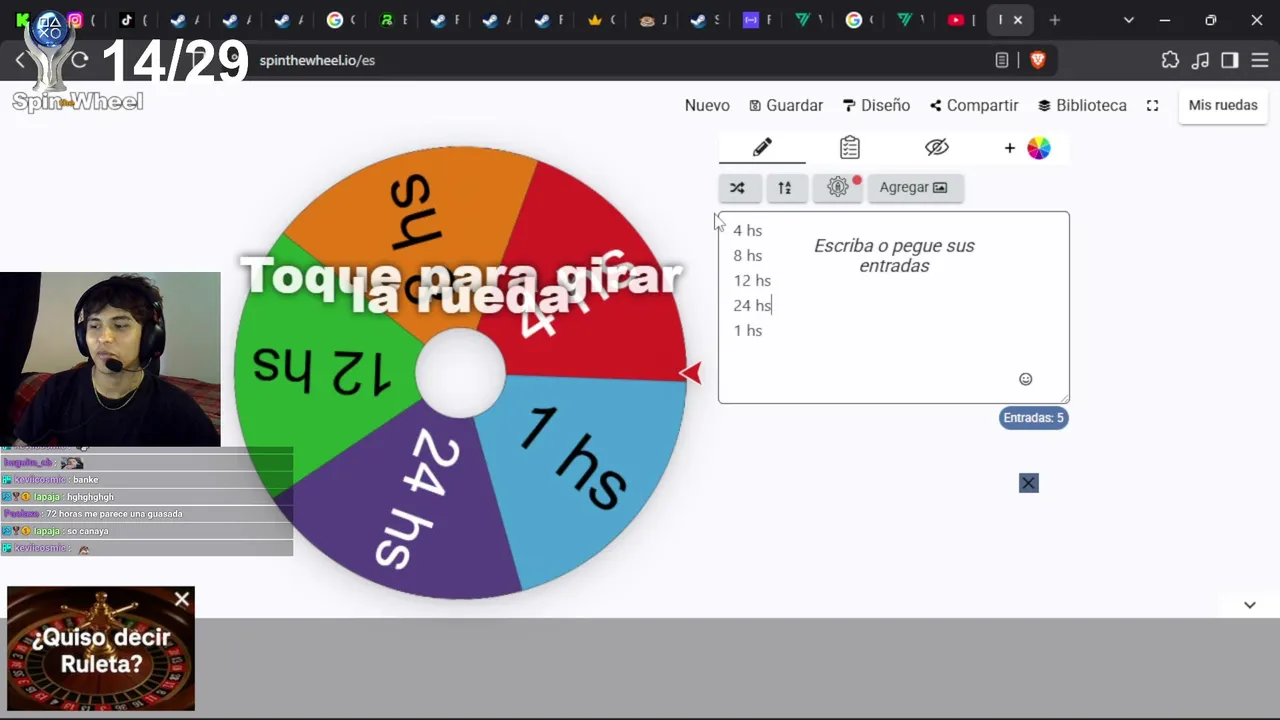Open the Biblioteca library
1280x720 pixels.
pos(1082,105)
